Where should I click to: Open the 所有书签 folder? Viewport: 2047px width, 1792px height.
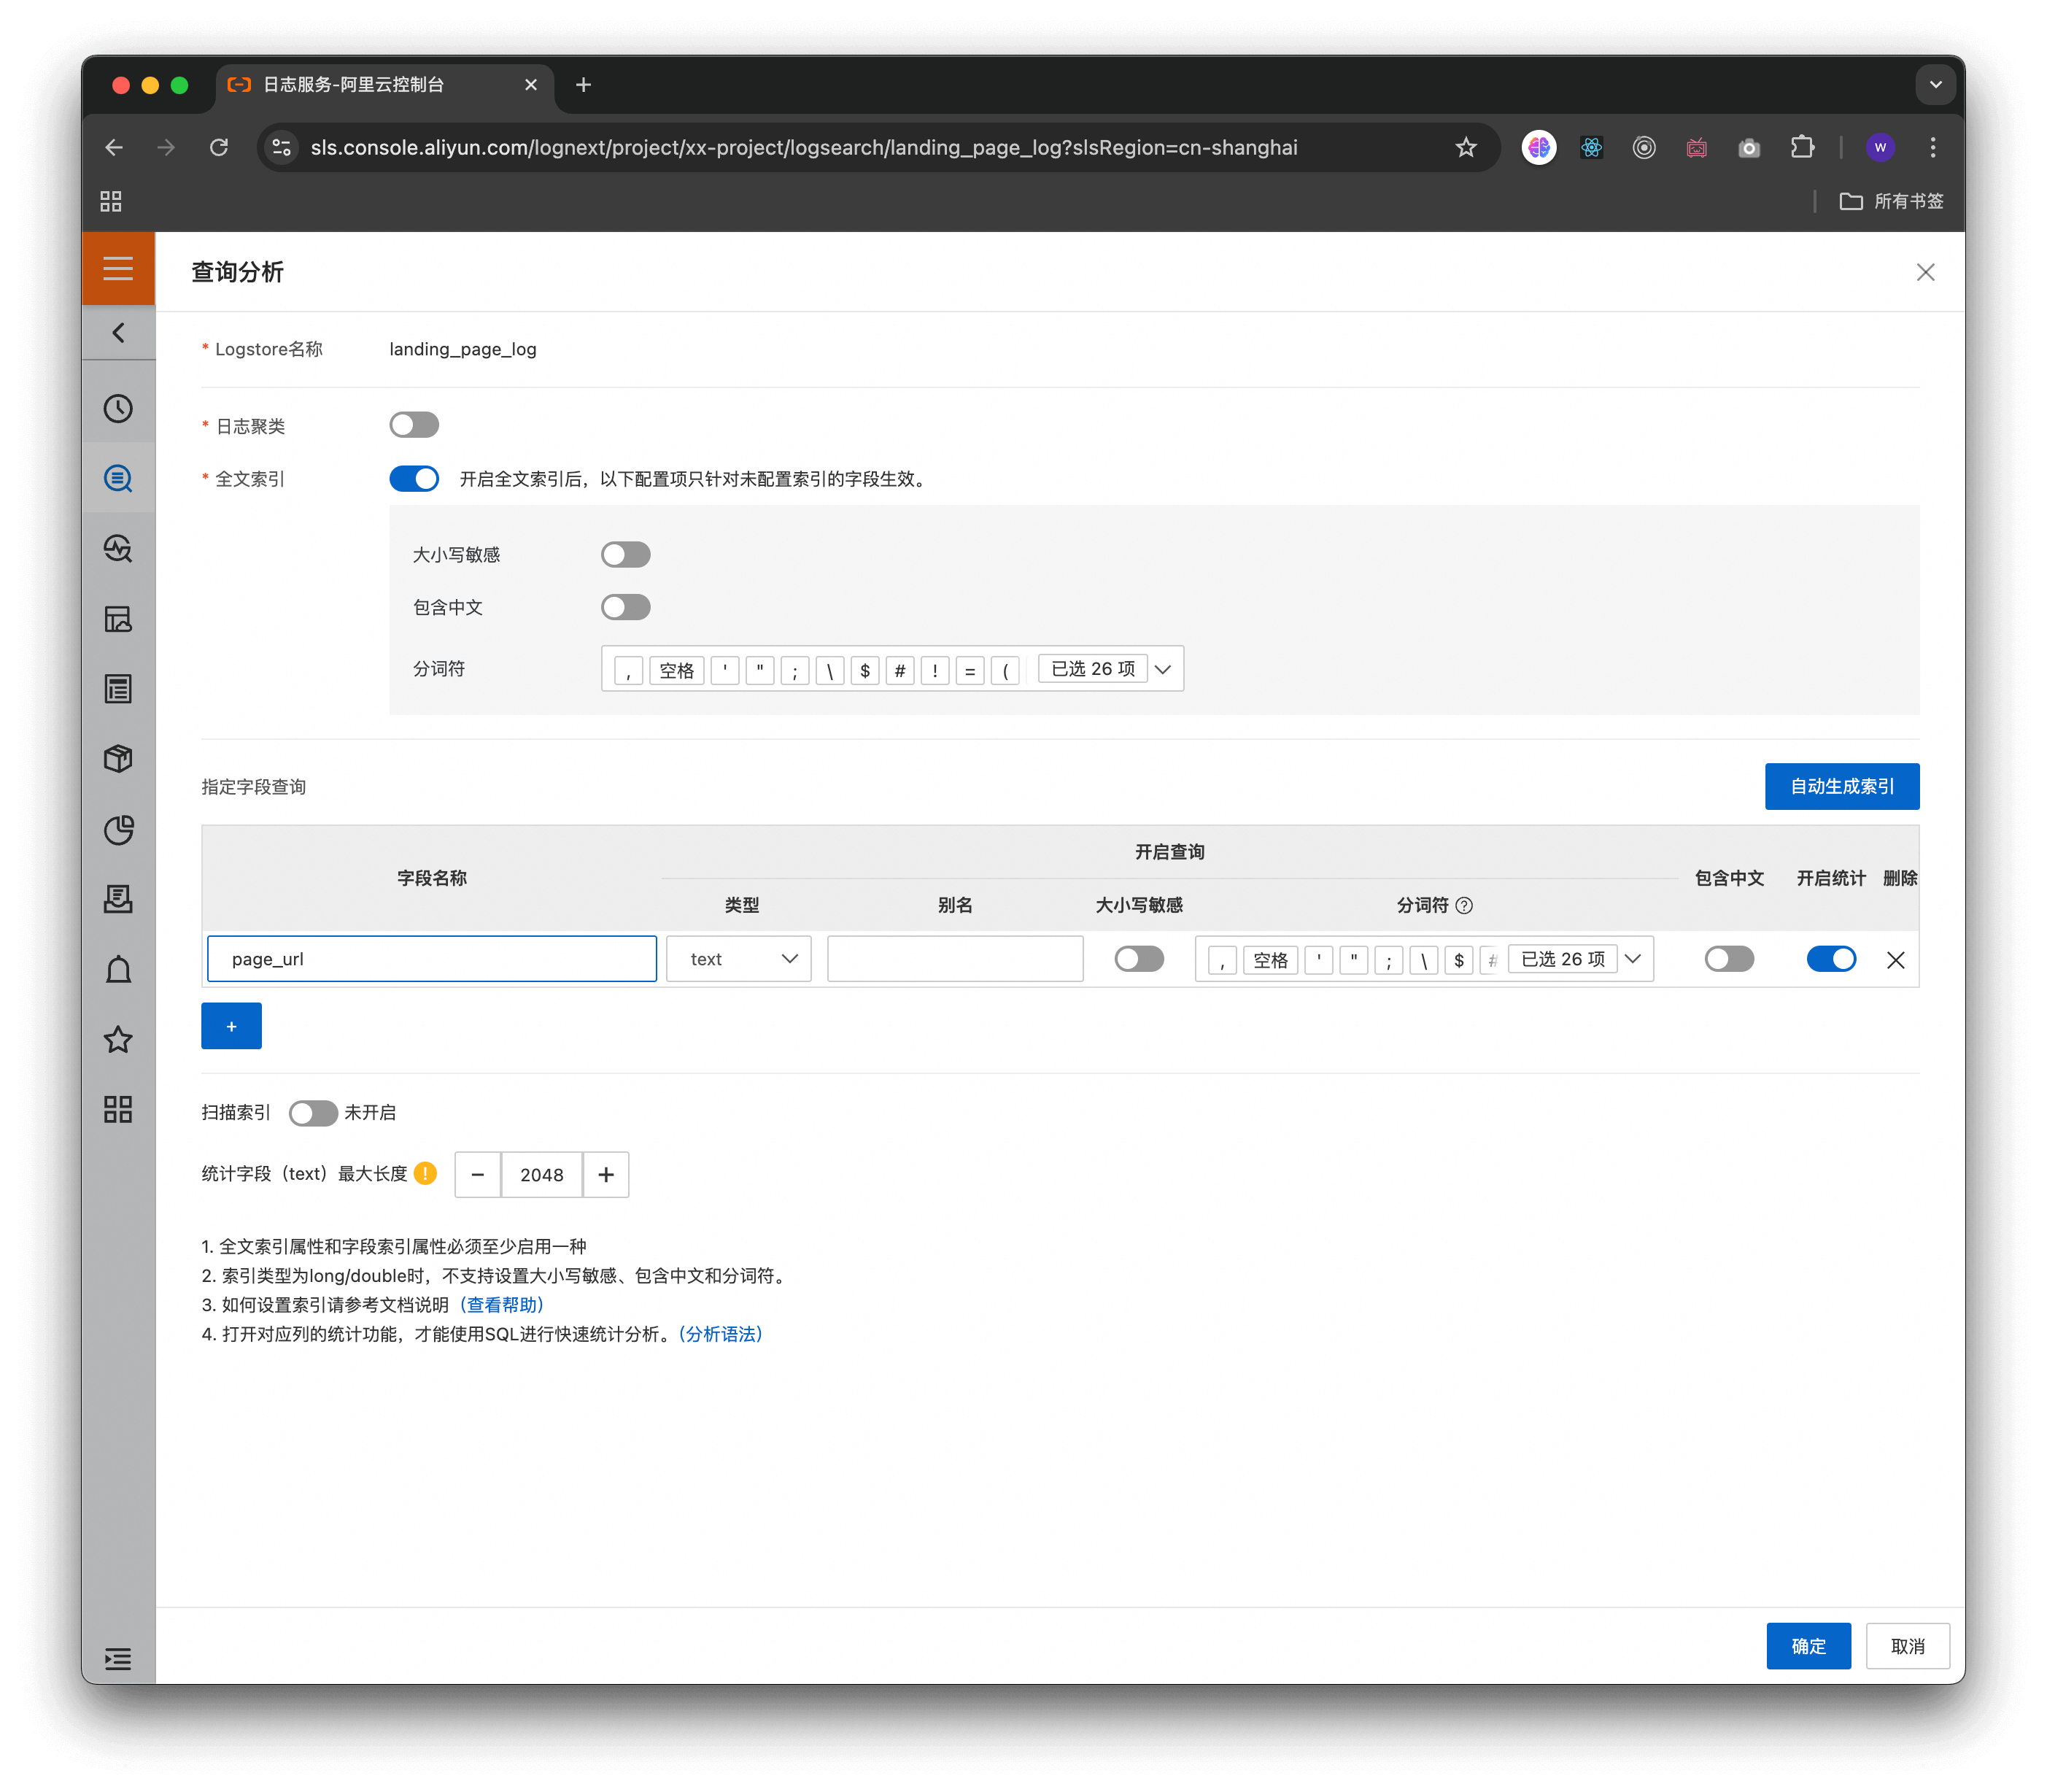tap(1892, 201)
